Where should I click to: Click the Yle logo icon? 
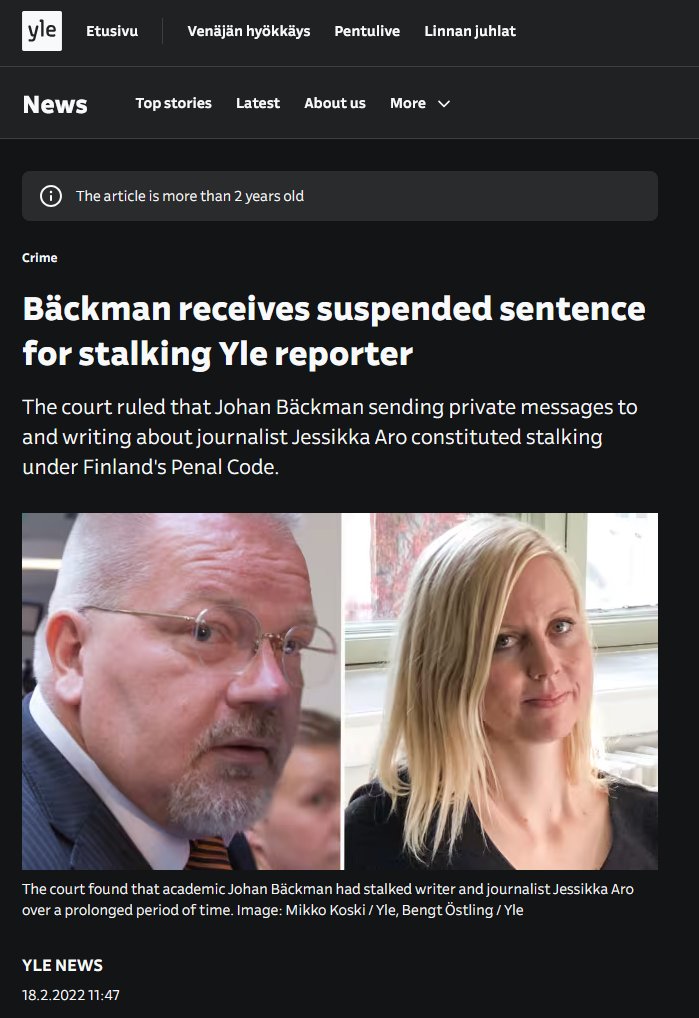(42, 31)
